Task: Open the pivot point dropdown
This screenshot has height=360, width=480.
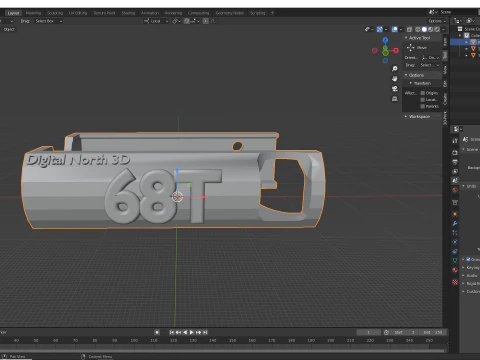Action: tap(176, 21)
